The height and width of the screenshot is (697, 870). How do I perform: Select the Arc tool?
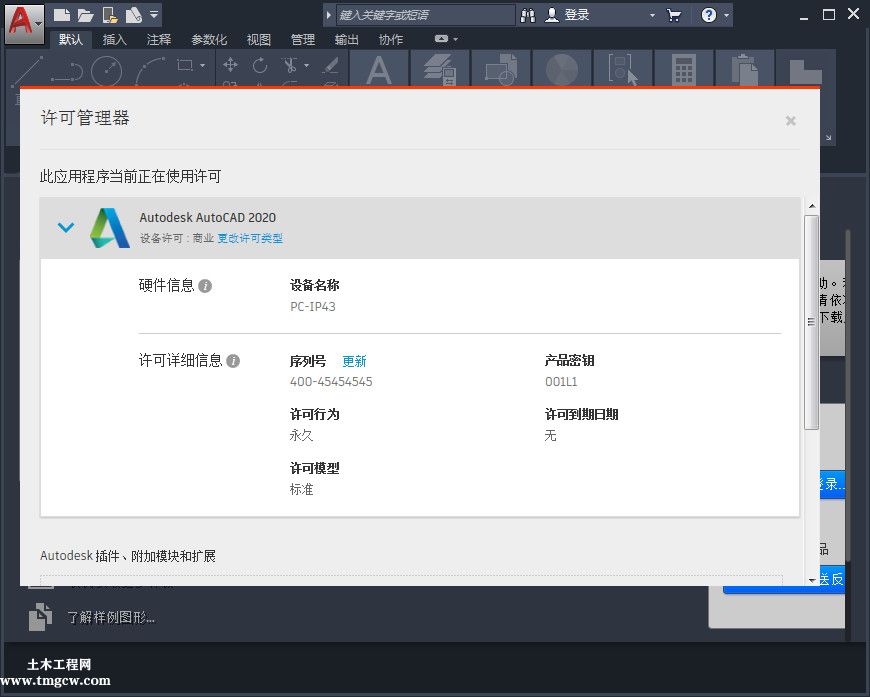[150, 71]
